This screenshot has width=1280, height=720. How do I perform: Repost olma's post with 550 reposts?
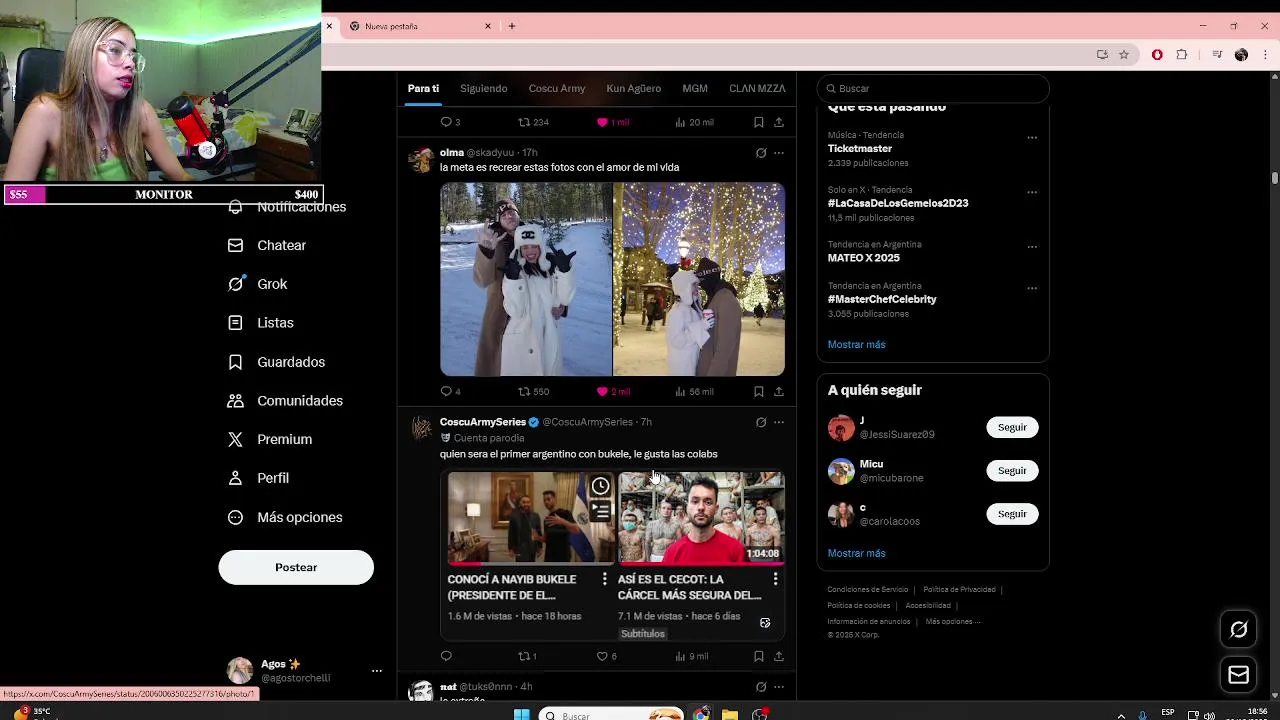tap(533, 391)
